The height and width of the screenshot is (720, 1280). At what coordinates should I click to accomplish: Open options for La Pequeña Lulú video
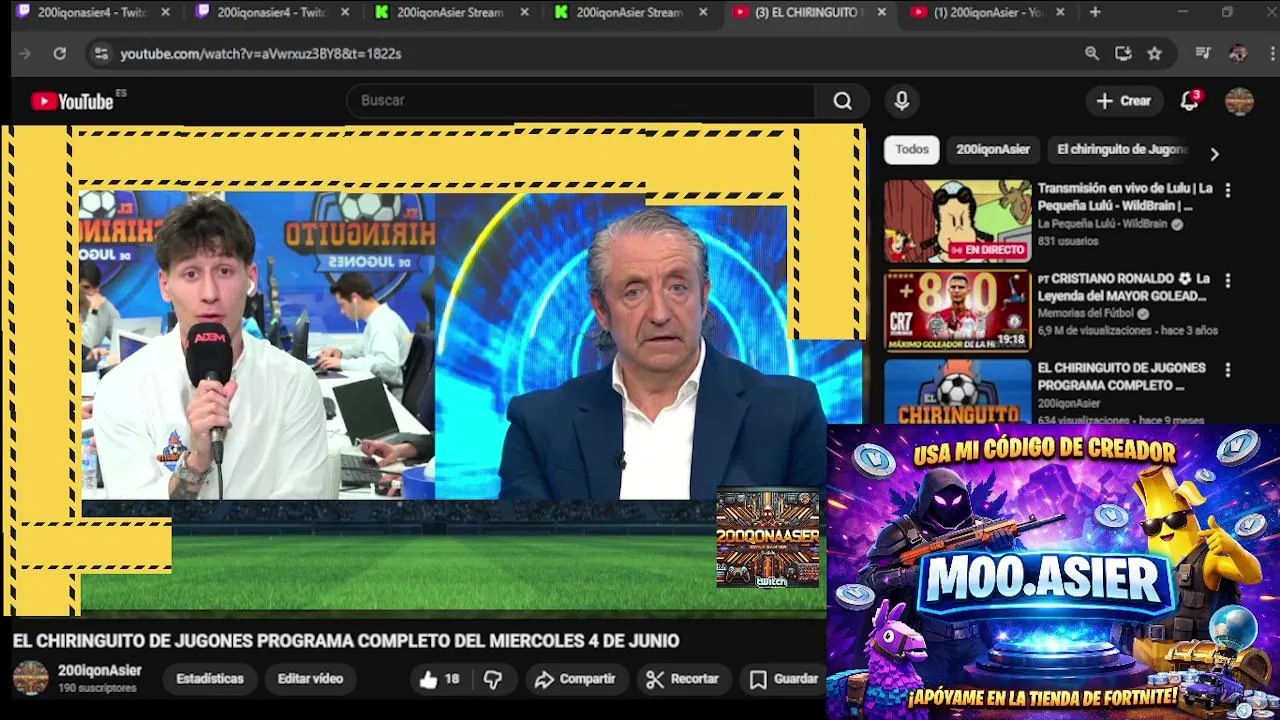(1228, 190)
